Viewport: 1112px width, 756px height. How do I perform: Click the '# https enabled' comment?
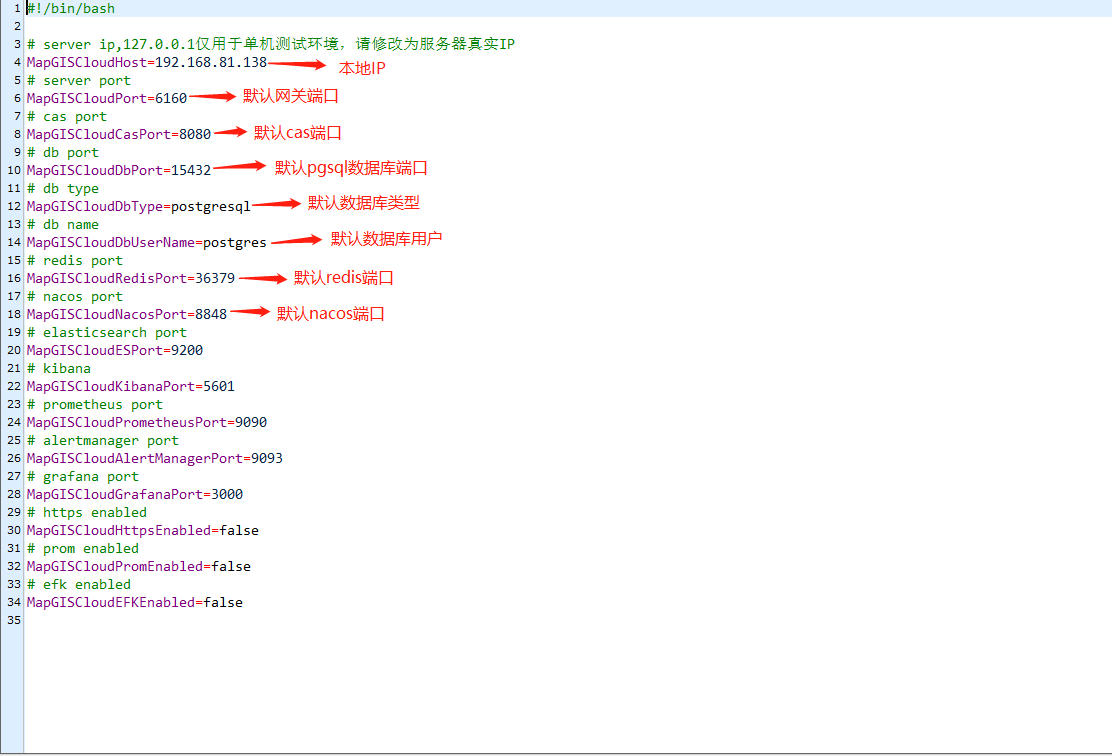(x=87, y=512)
